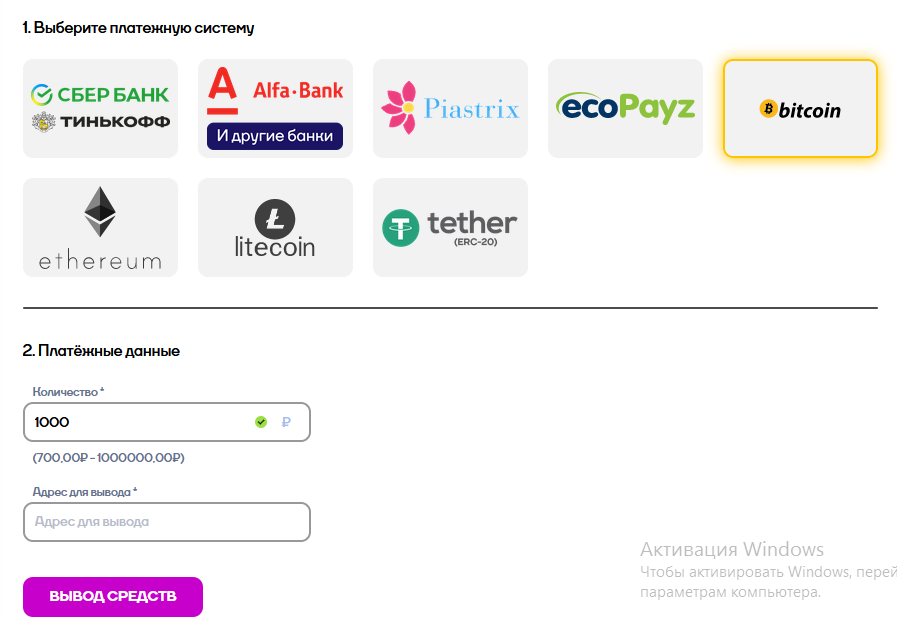Select the litecoin payment tile
This screenshot has height=617, width=897.
[x=275, y=227]
